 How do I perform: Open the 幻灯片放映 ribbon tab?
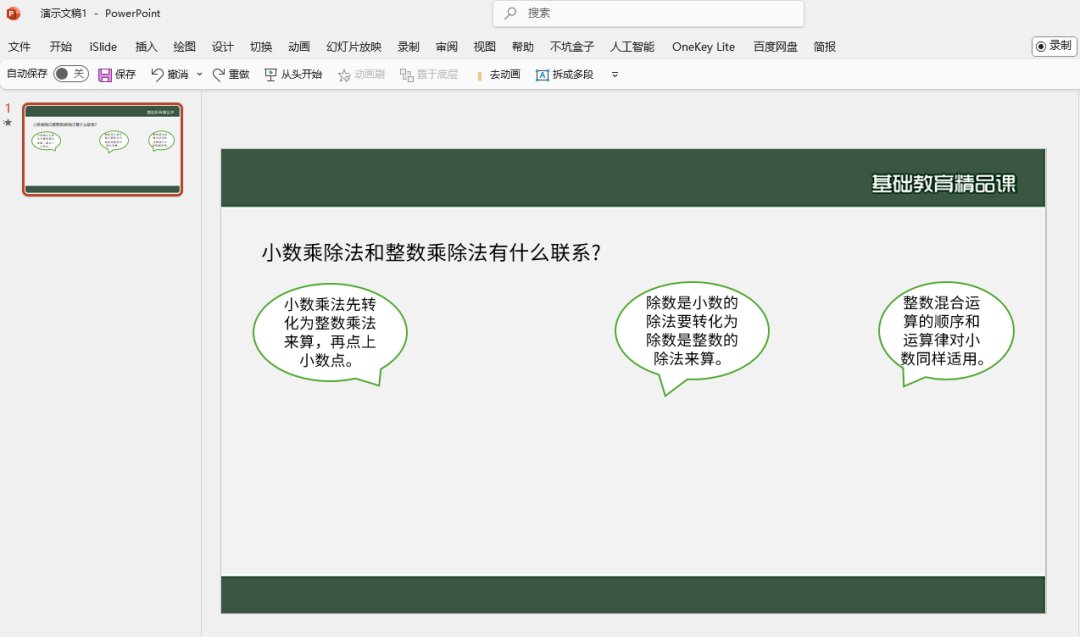coord(354,46)
